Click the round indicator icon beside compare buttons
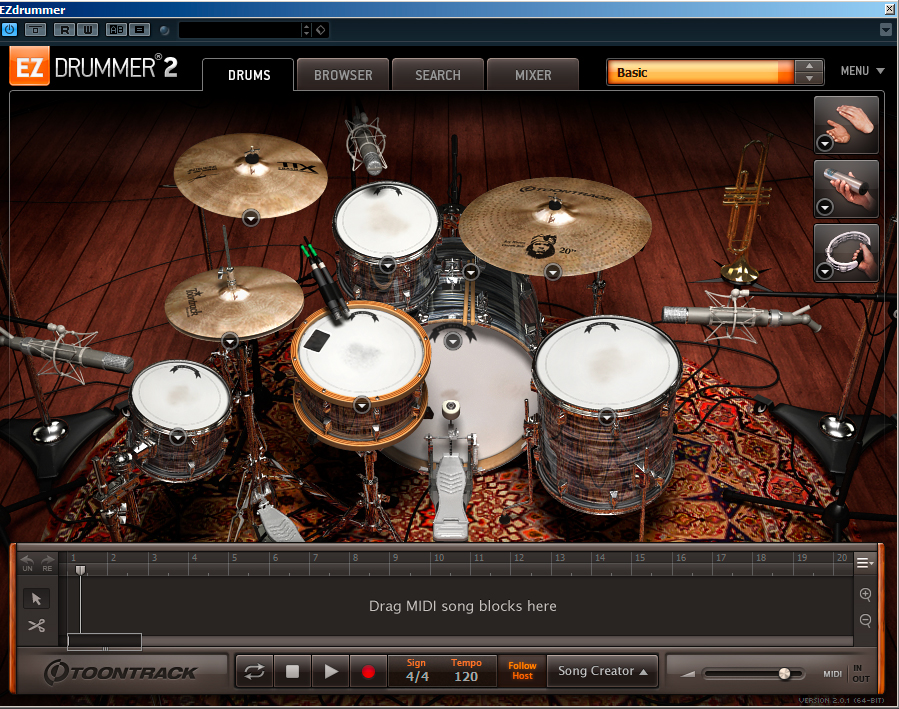The image size is (899, 709). tap(165, 30)
